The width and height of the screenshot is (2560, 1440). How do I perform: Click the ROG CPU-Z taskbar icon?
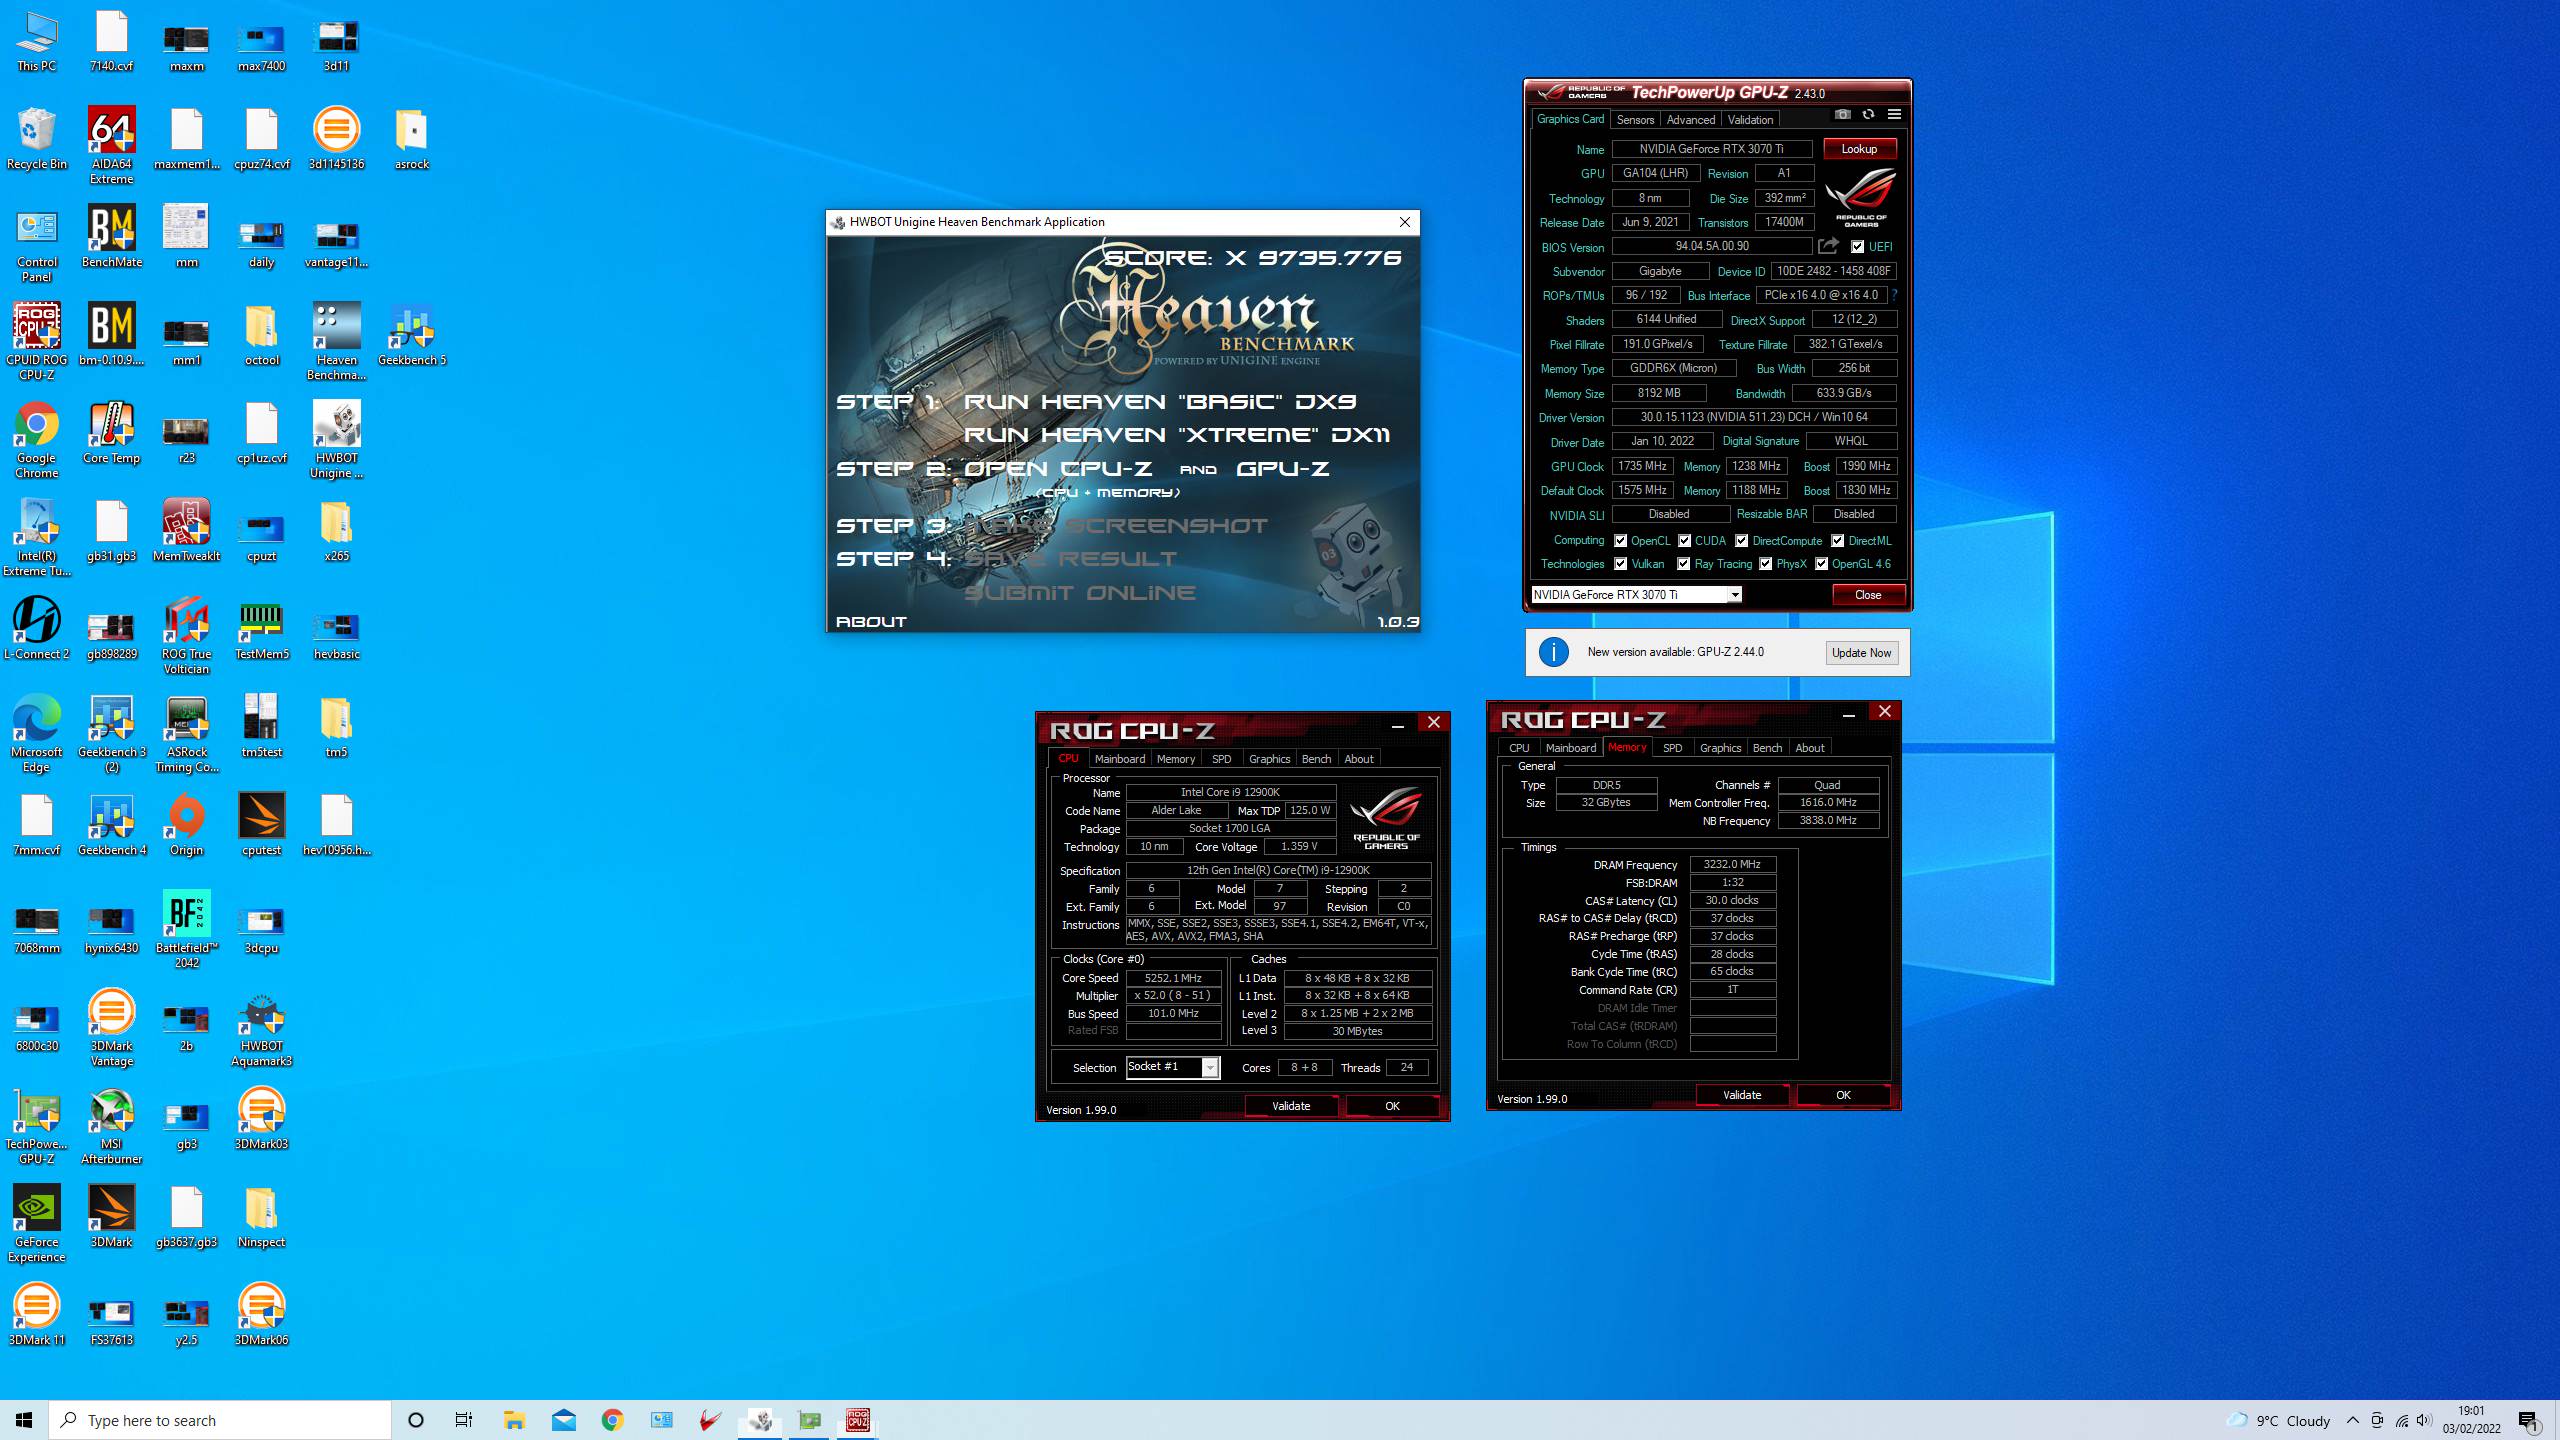(x=858, y=1420)
